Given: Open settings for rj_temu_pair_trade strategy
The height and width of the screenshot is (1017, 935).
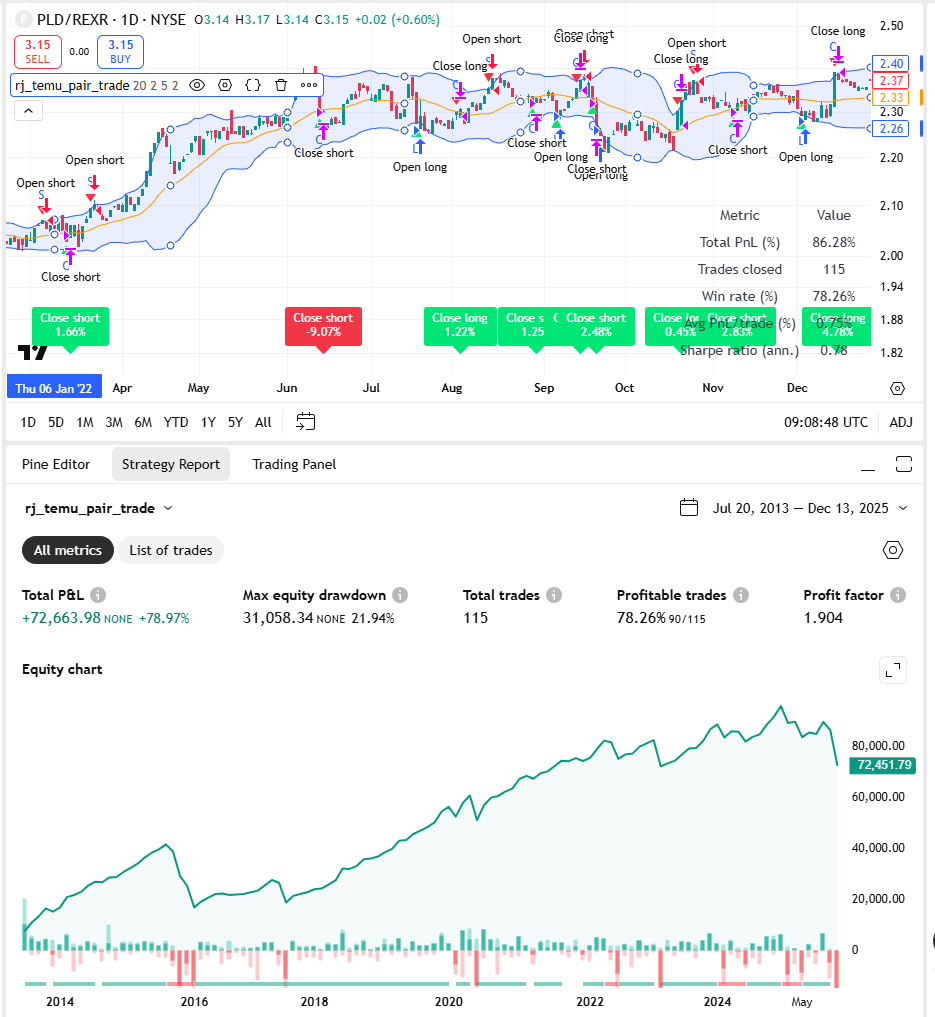Looking at the screenshot, I should pyautogui.click(x=225, y=85).
